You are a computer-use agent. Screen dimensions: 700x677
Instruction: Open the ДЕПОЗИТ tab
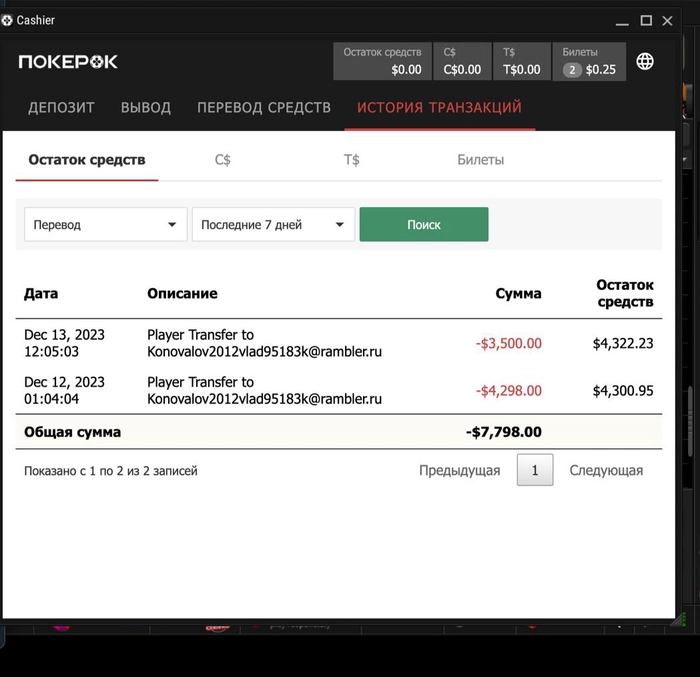[x=61, y=108]
